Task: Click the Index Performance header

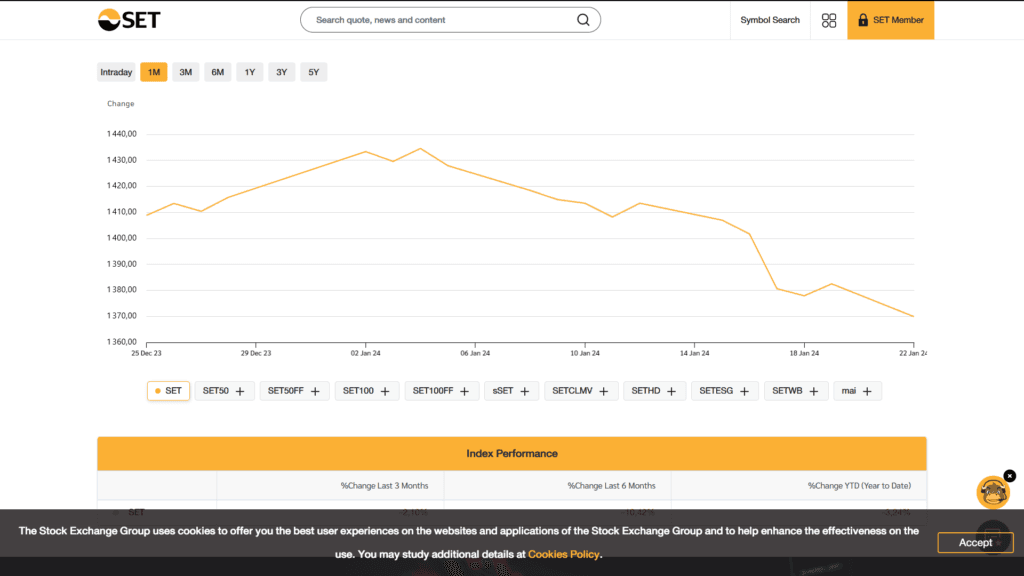Action: click(512, 453)
